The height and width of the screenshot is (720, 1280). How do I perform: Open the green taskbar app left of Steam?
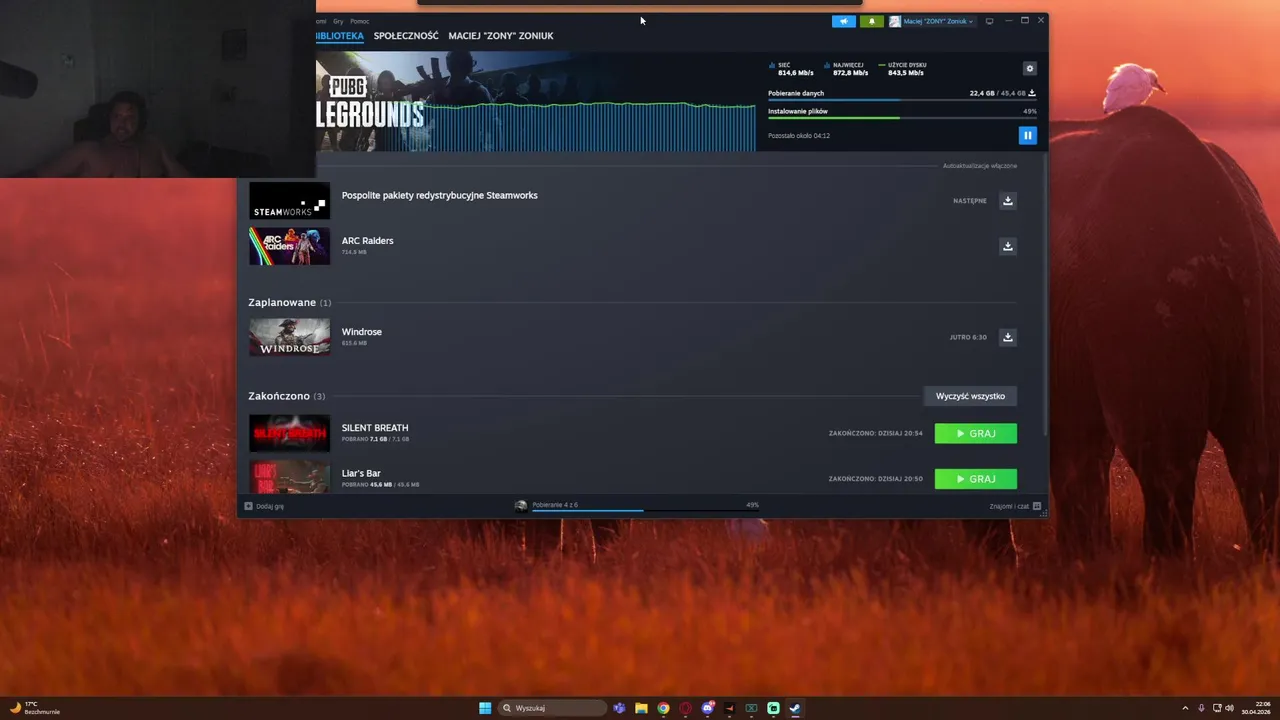pyautogui.click(x=773, y=708)
